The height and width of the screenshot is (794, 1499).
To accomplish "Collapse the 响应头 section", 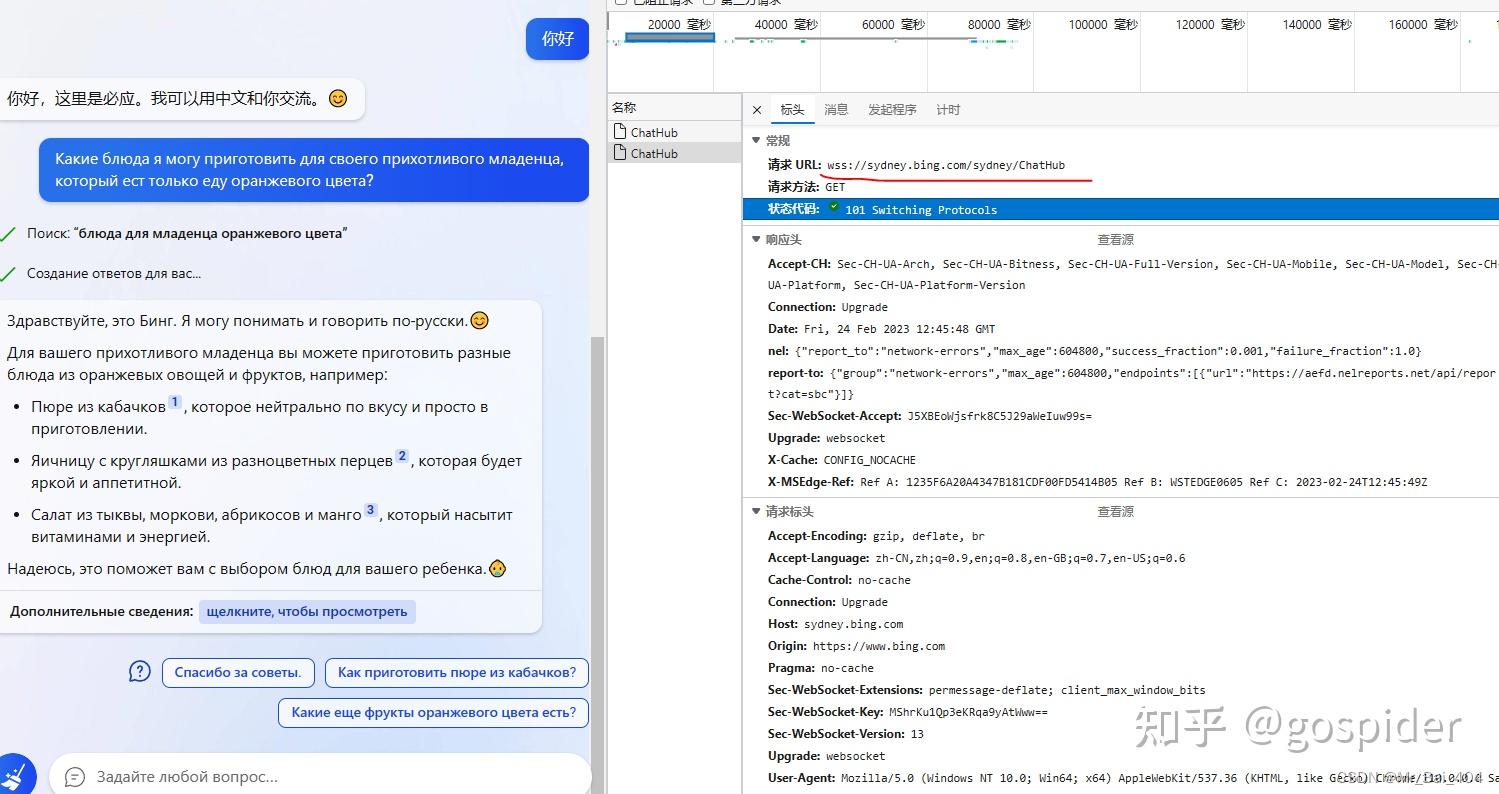I will click(757, 239).
